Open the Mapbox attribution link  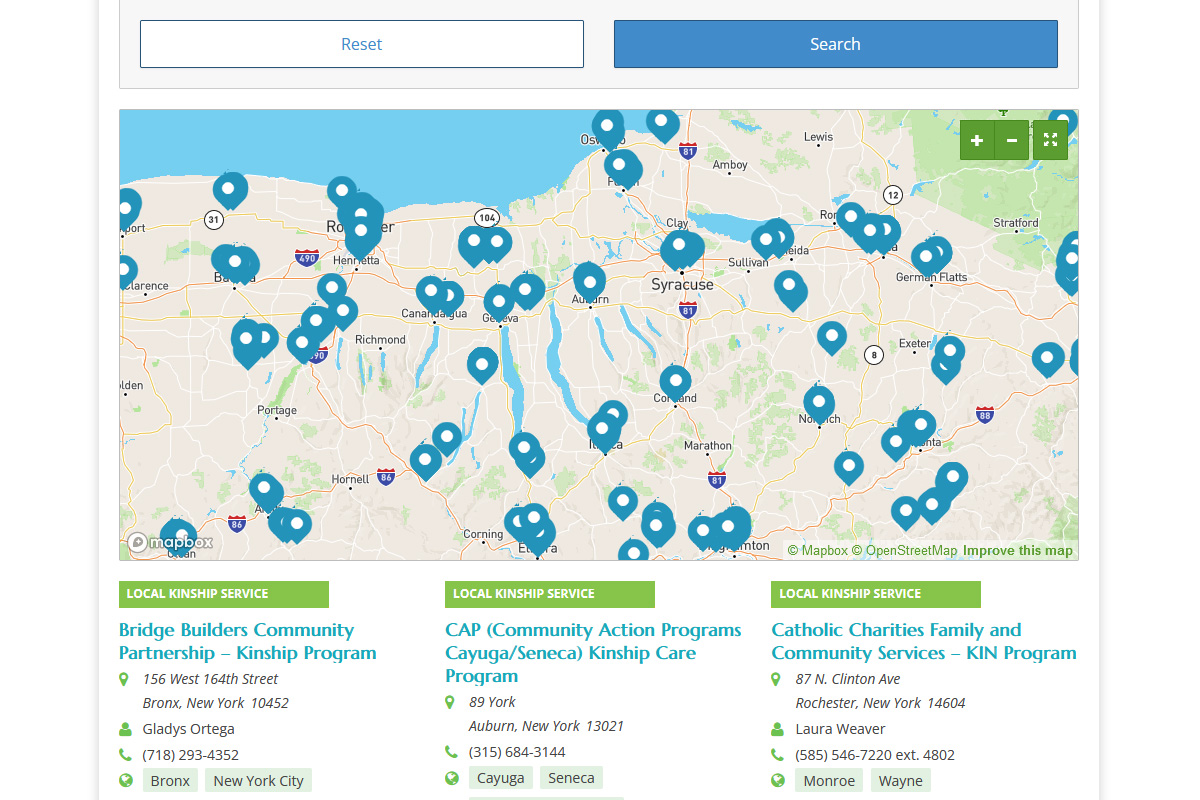(818, 550)
